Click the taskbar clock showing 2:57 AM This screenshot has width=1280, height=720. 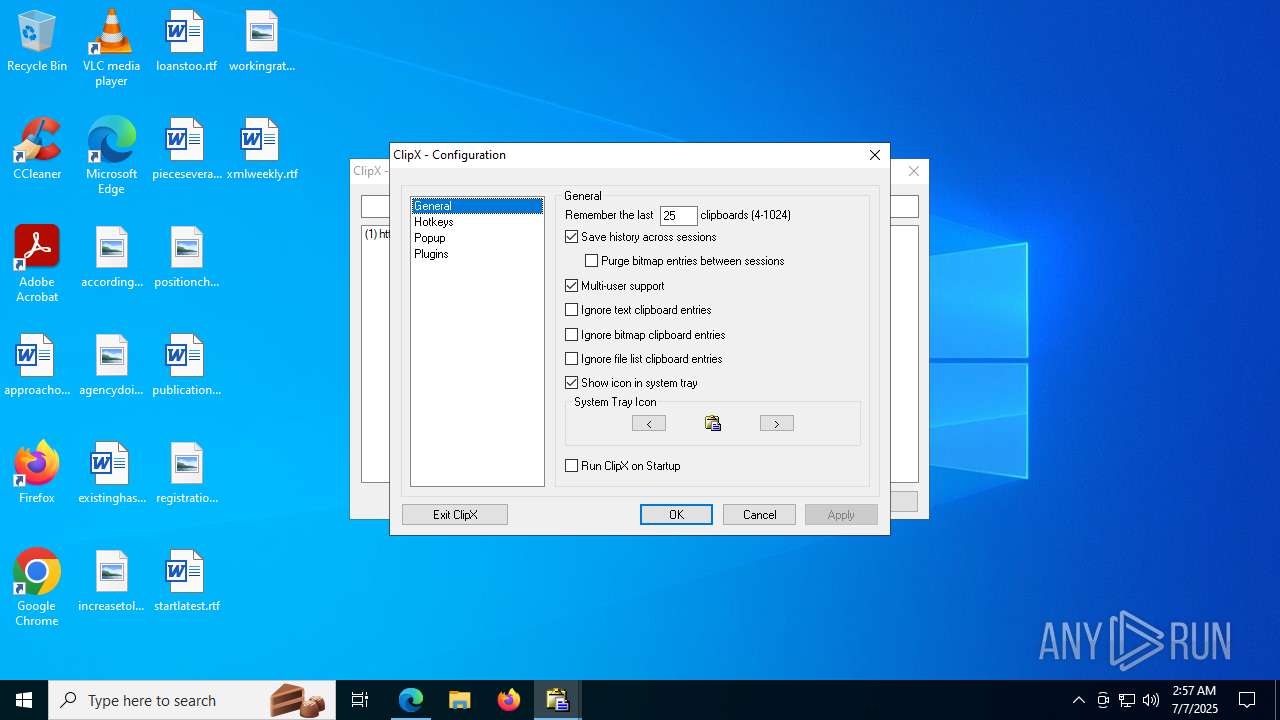pyautogui.click(x=1194, y=700)
